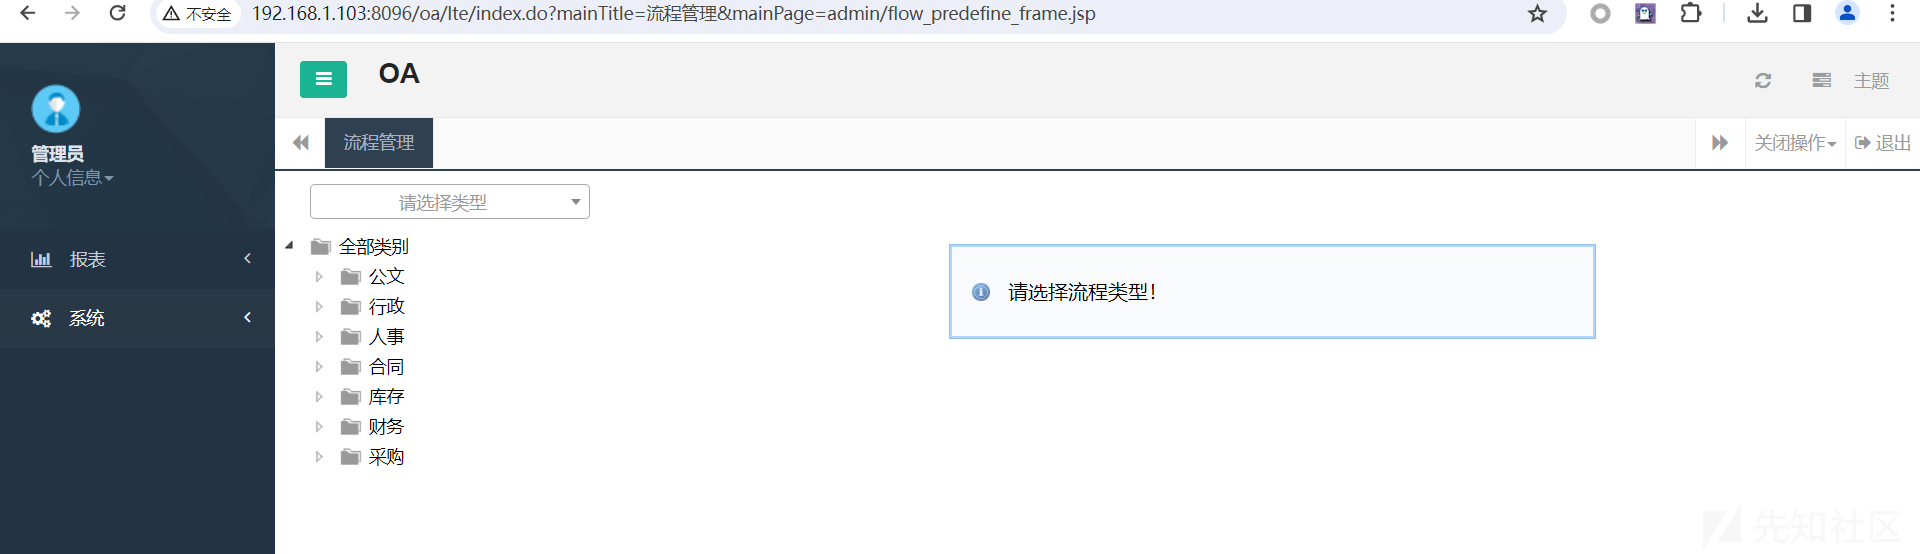Open 关闭操作 dropdown menu
This screenshot has height=554, width=1920.
click(1795, 143)
